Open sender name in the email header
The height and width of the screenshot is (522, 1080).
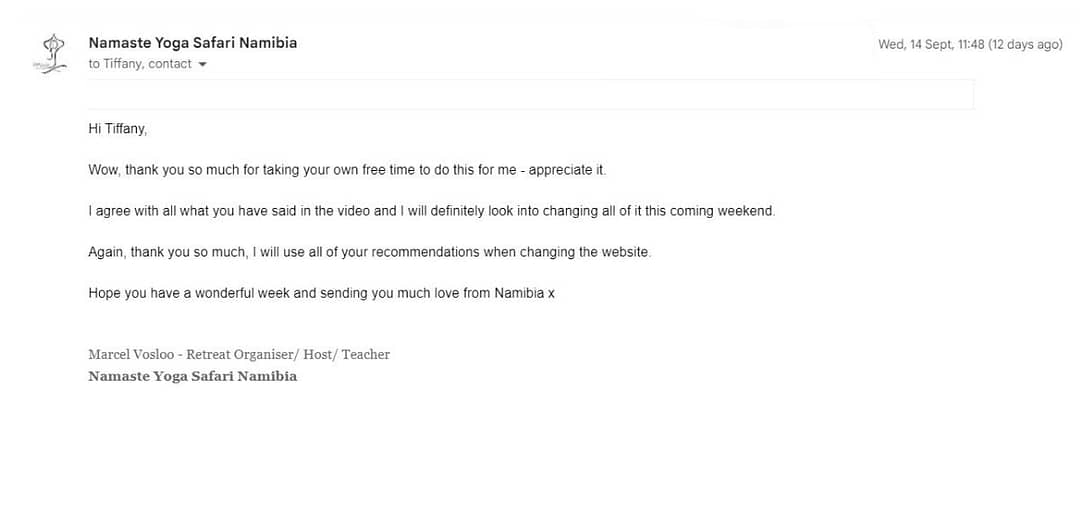pyautogui.click(x=193, y=43)
